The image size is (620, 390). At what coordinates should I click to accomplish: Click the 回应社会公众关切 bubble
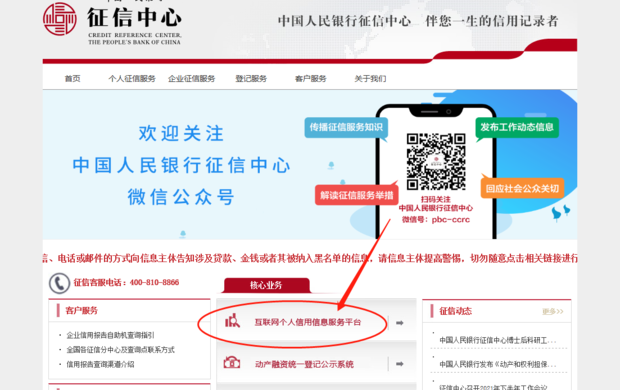point(522,188)
